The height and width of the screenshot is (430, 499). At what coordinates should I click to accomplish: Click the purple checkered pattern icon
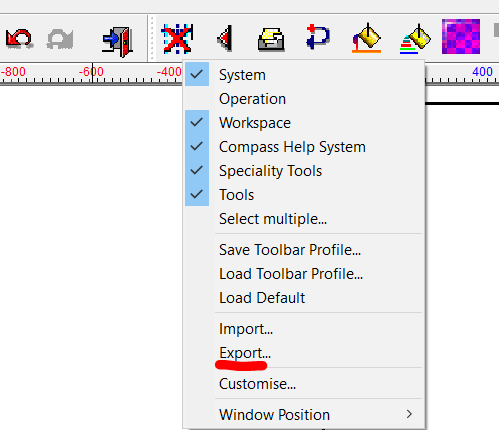461,37
